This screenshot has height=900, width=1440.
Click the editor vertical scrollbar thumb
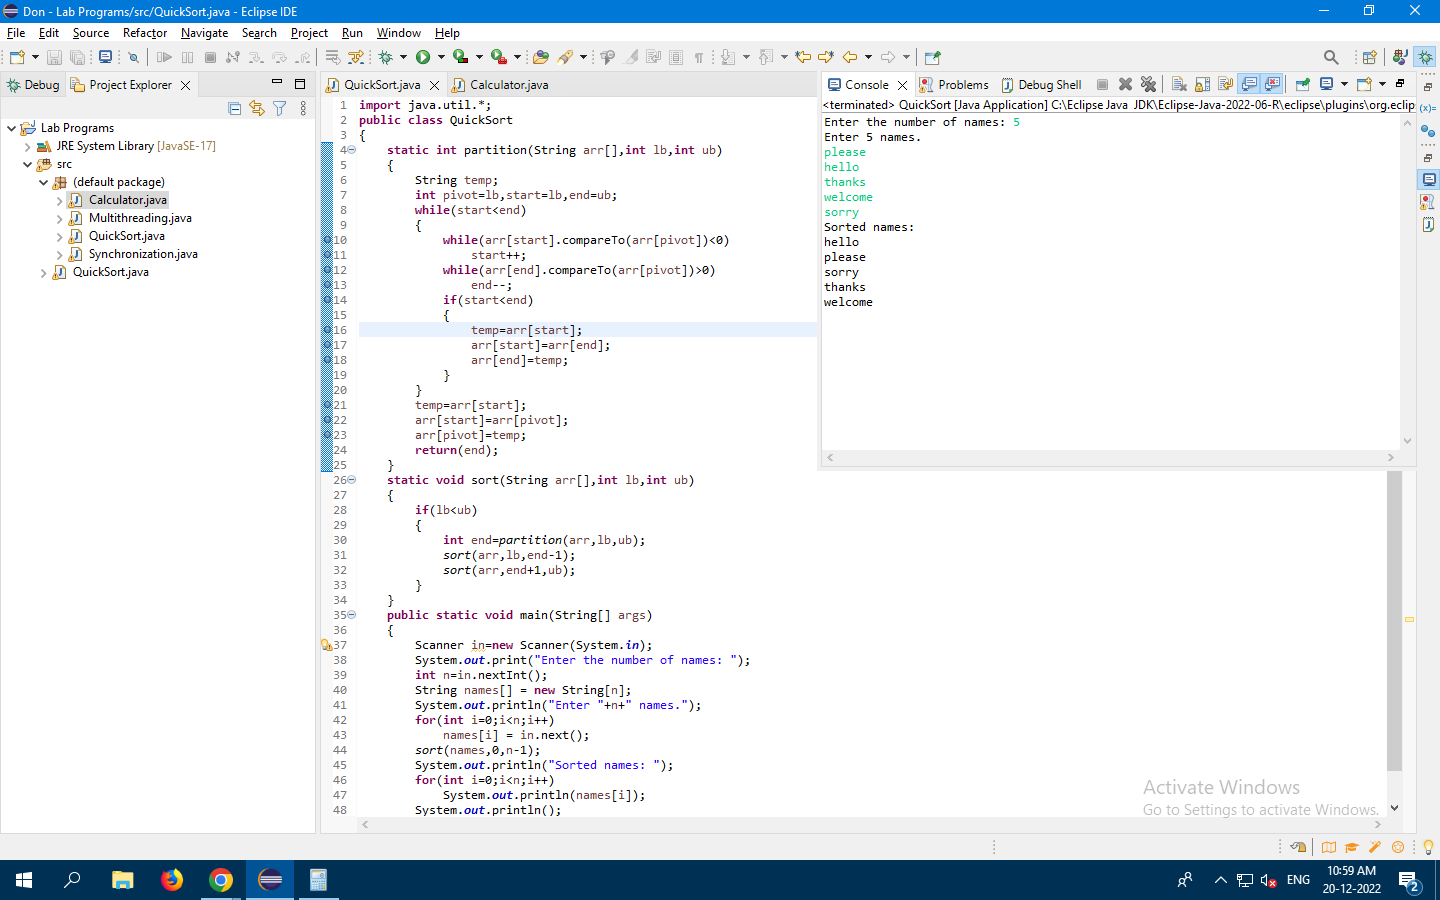pyautogui.click(x=1395, y=620)
